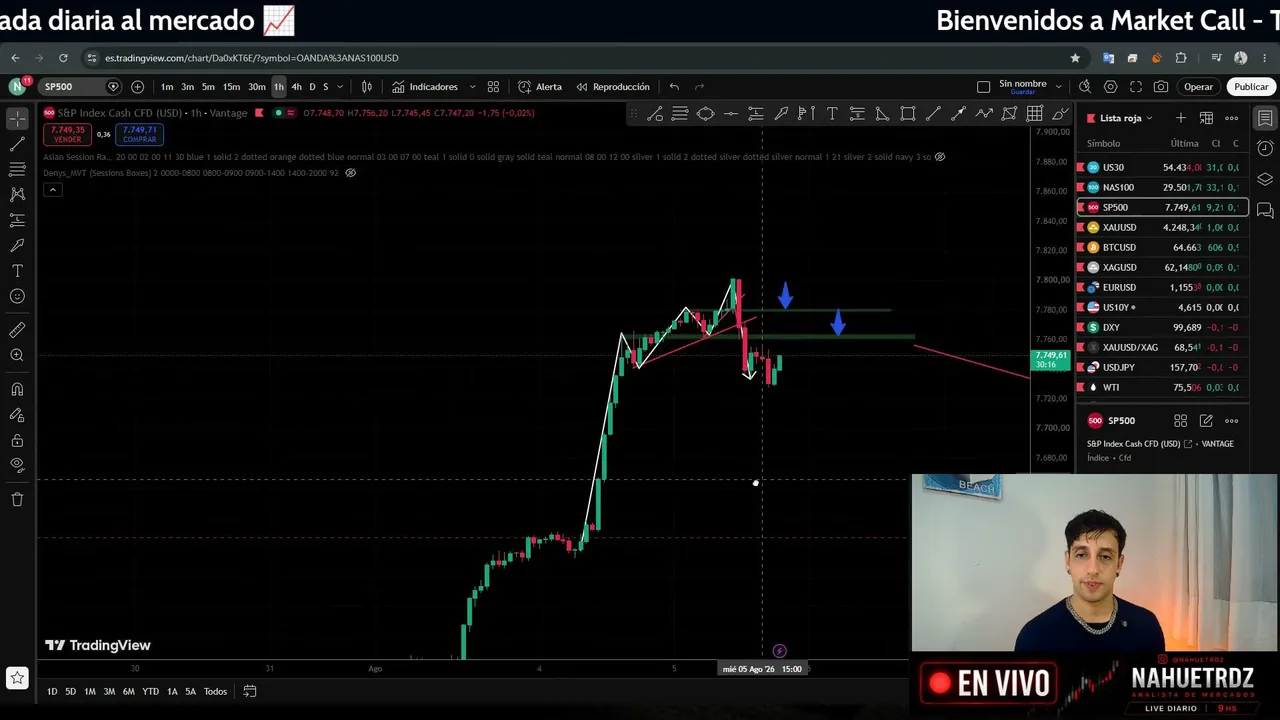Click the add symbol compare plus button
The height and width of the screenshot is (720, 1280).
click(x=137, y=87)
